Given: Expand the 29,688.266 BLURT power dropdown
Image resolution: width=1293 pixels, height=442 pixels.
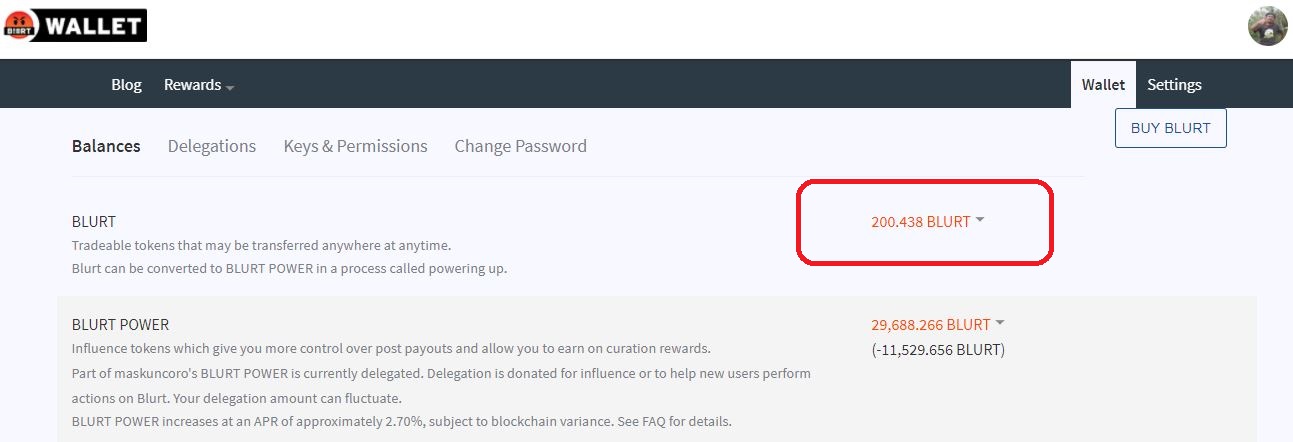Looking at the screenshot, I should [930, 325].
